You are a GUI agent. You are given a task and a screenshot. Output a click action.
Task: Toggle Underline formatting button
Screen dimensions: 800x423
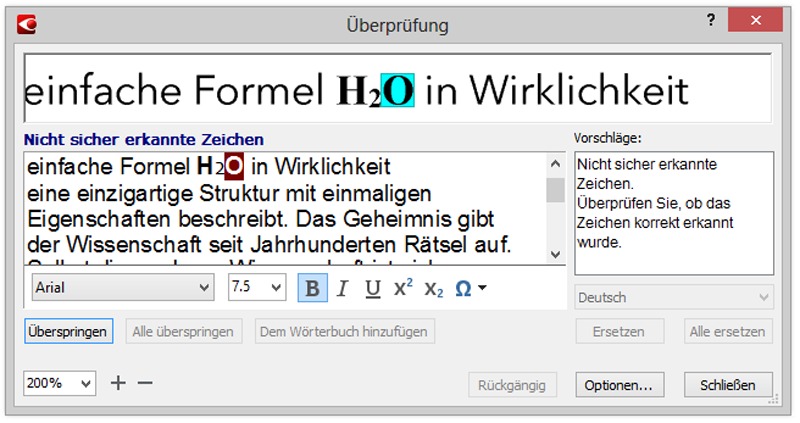[372, 288]
